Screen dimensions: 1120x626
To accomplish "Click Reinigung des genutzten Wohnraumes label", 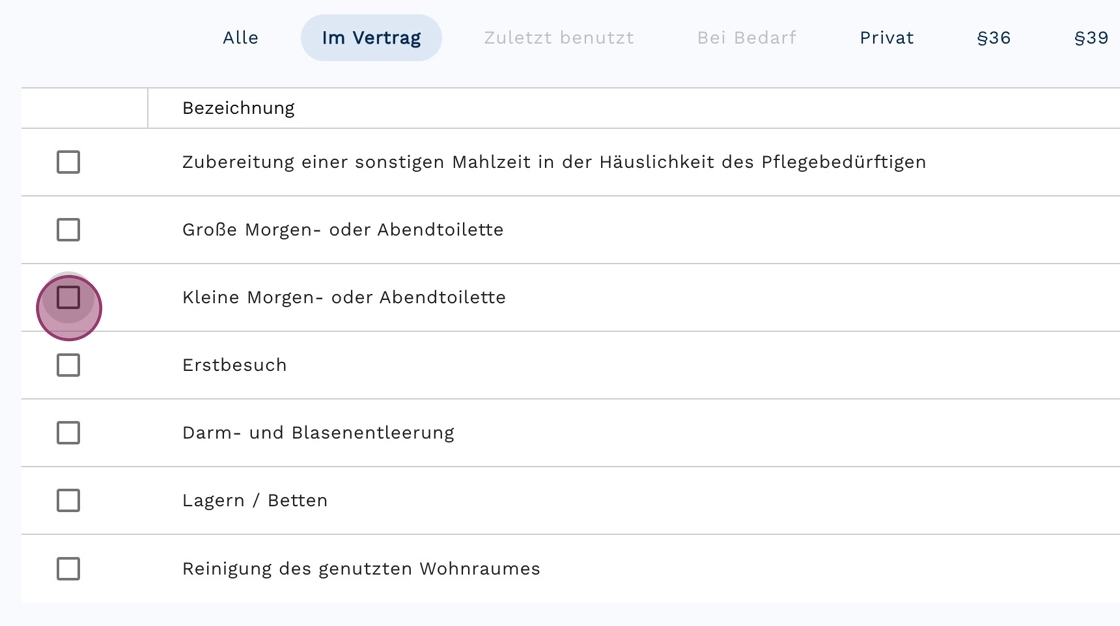I will pos(360,569).
